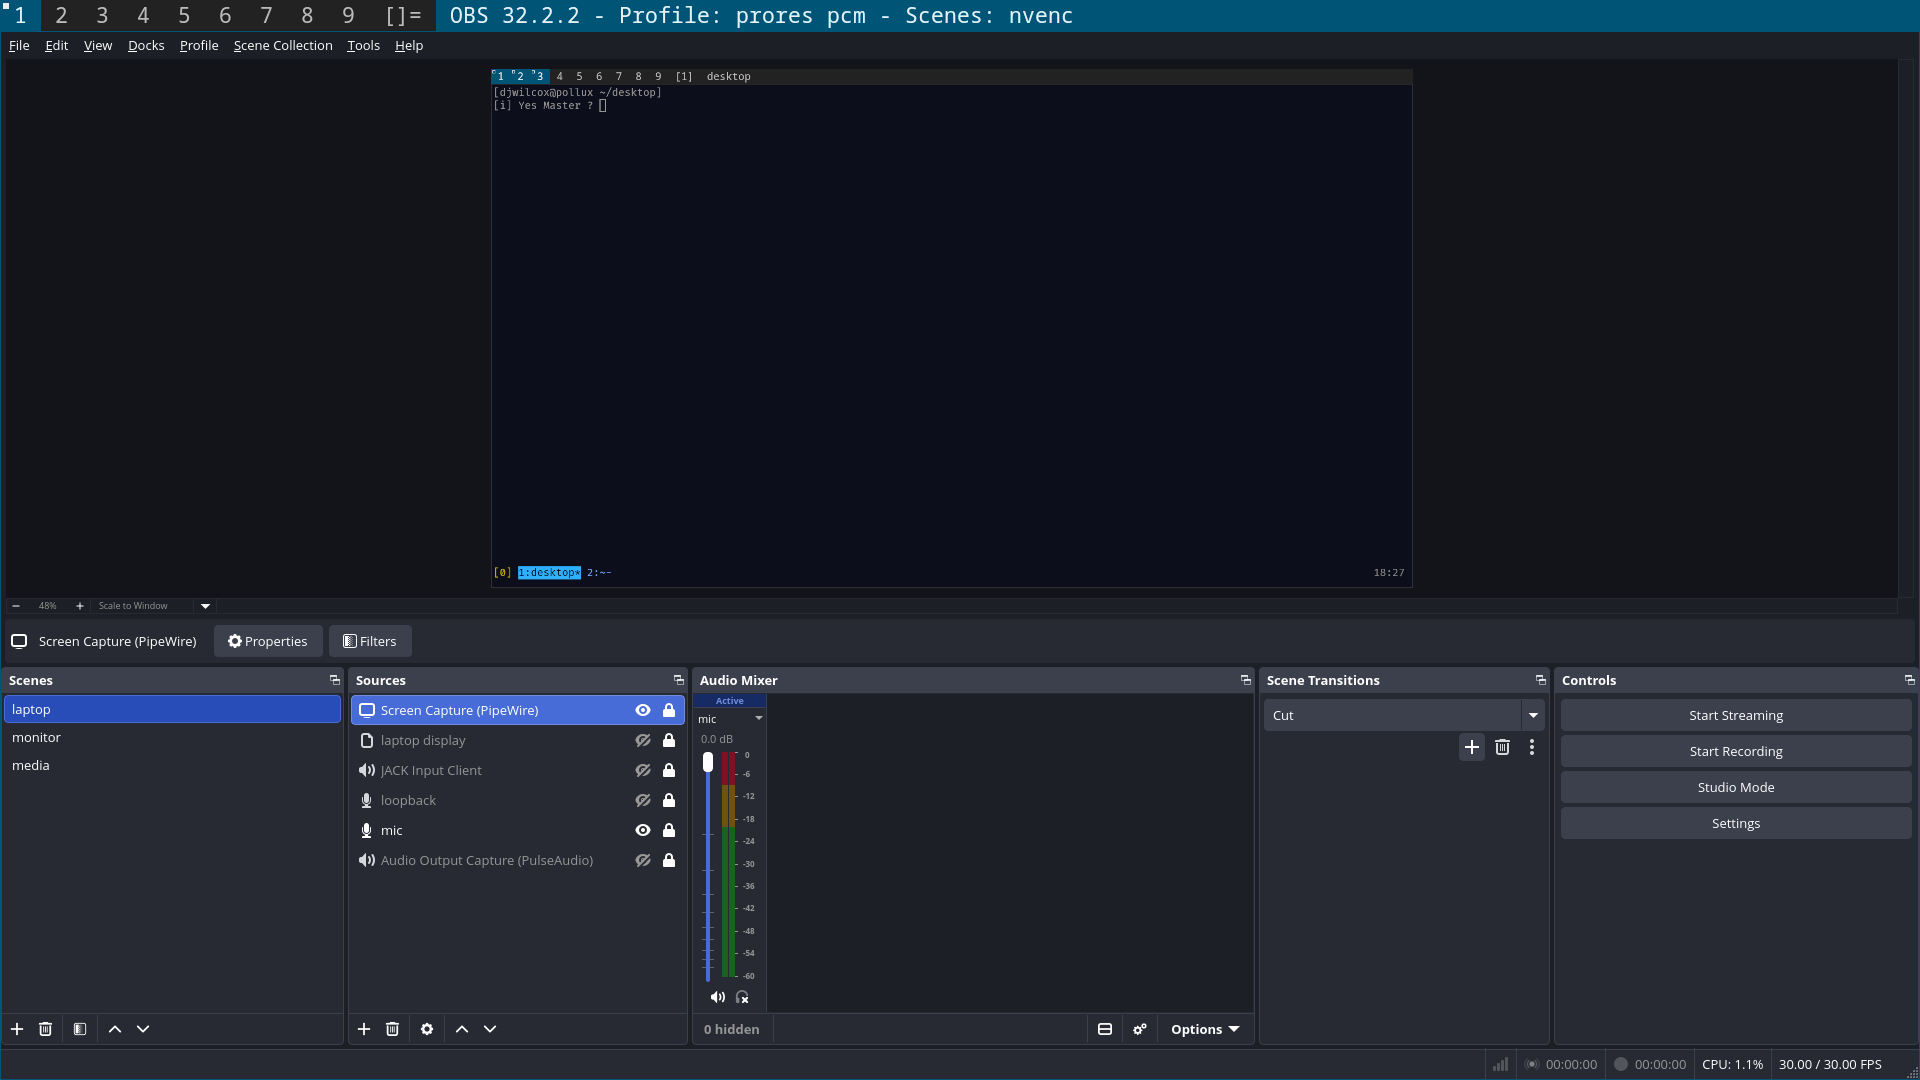Delete selected source with trash icon
Viewport: 1920px width, 1080px height.
click(x=392, y=1029)
